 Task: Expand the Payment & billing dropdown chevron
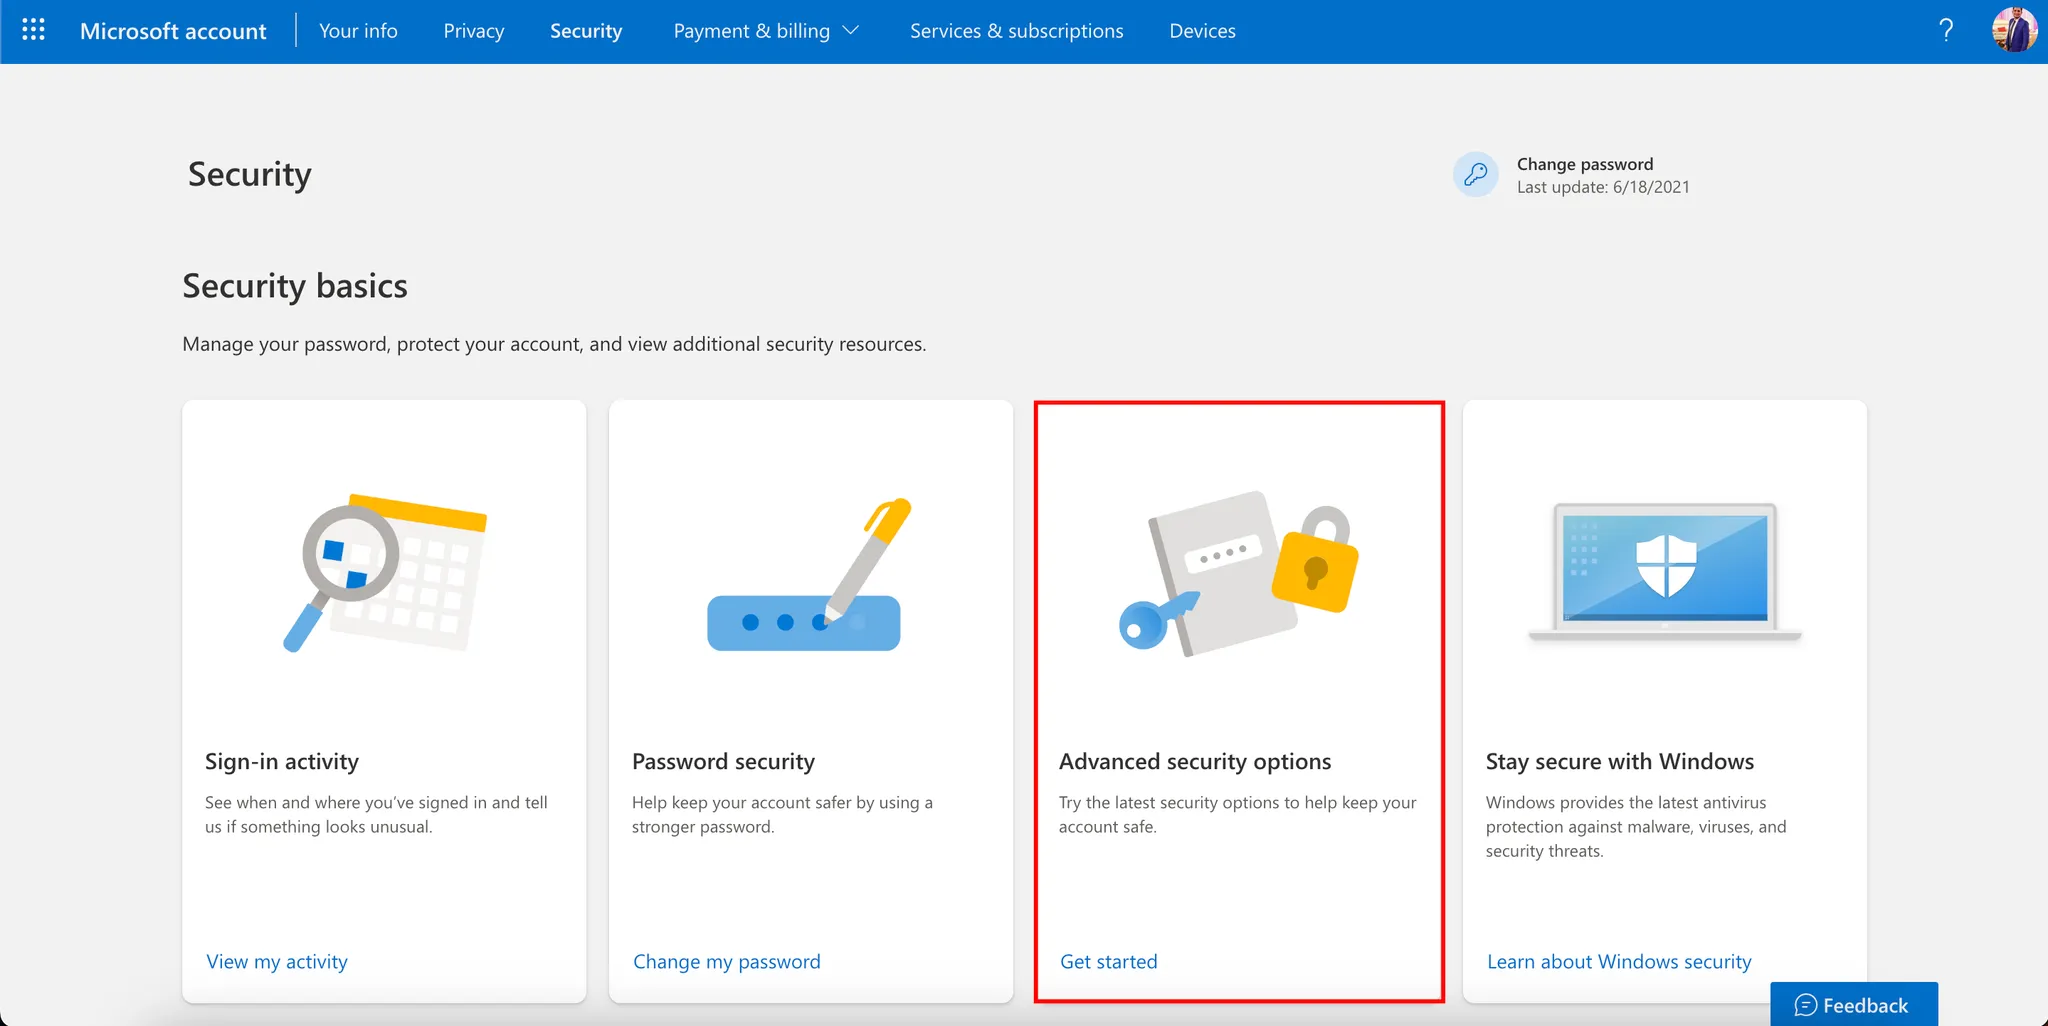851,31
